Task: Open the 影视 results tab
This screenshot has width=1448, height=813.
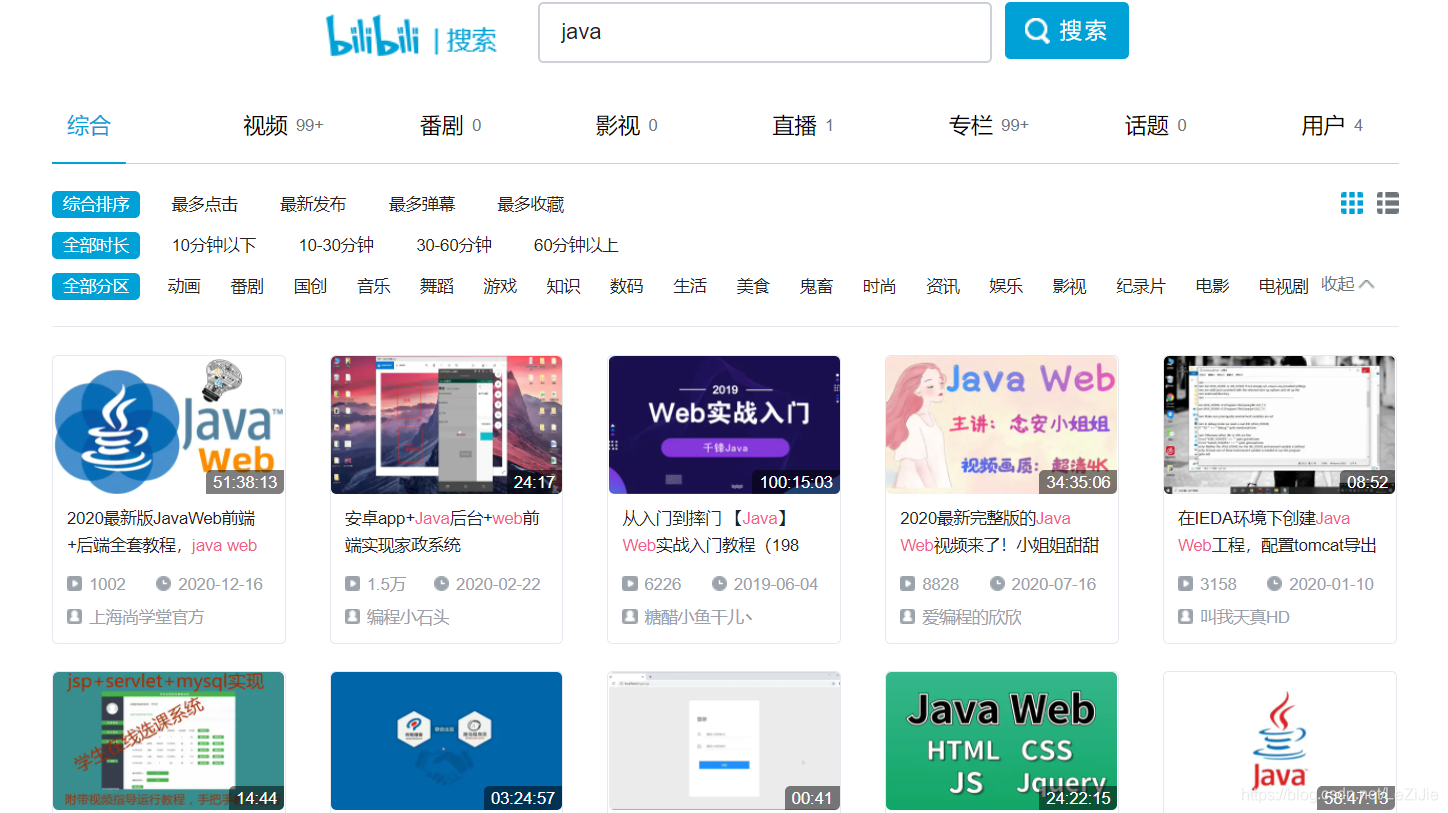Action: point(627,126)
